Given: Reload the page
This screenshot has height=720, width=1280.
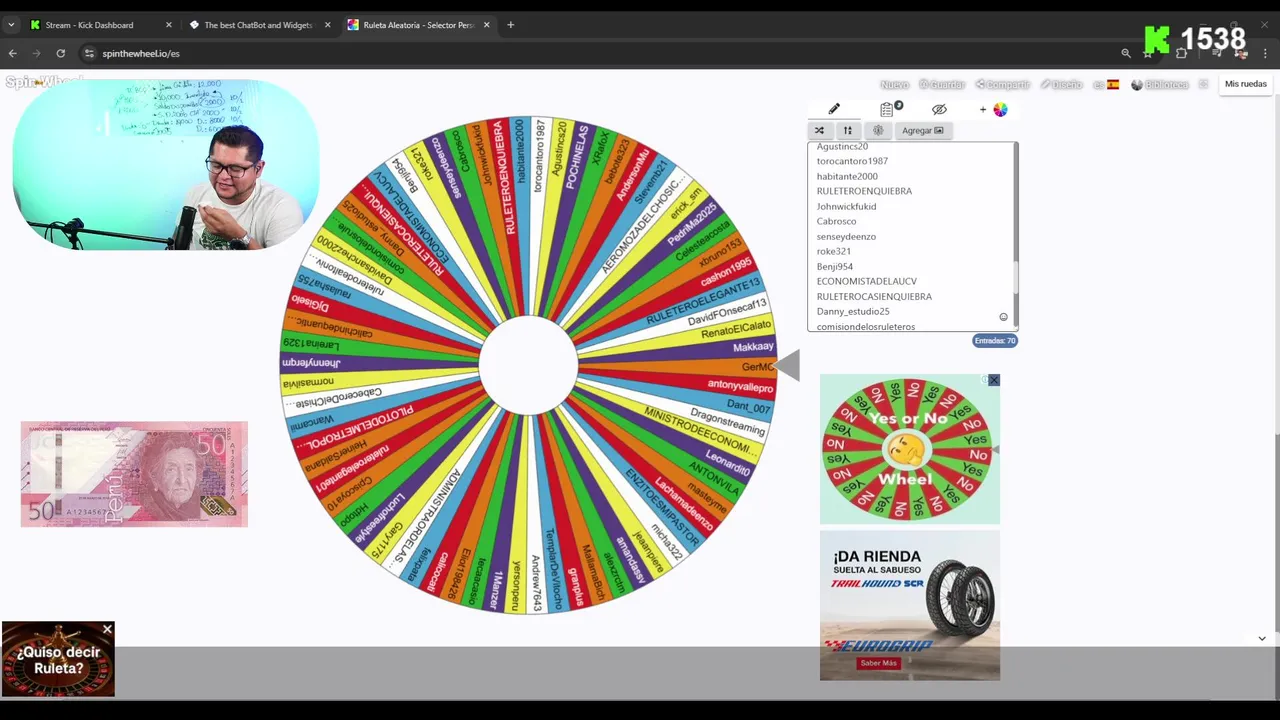Looking at the screenshot, I should coord(61,53).
